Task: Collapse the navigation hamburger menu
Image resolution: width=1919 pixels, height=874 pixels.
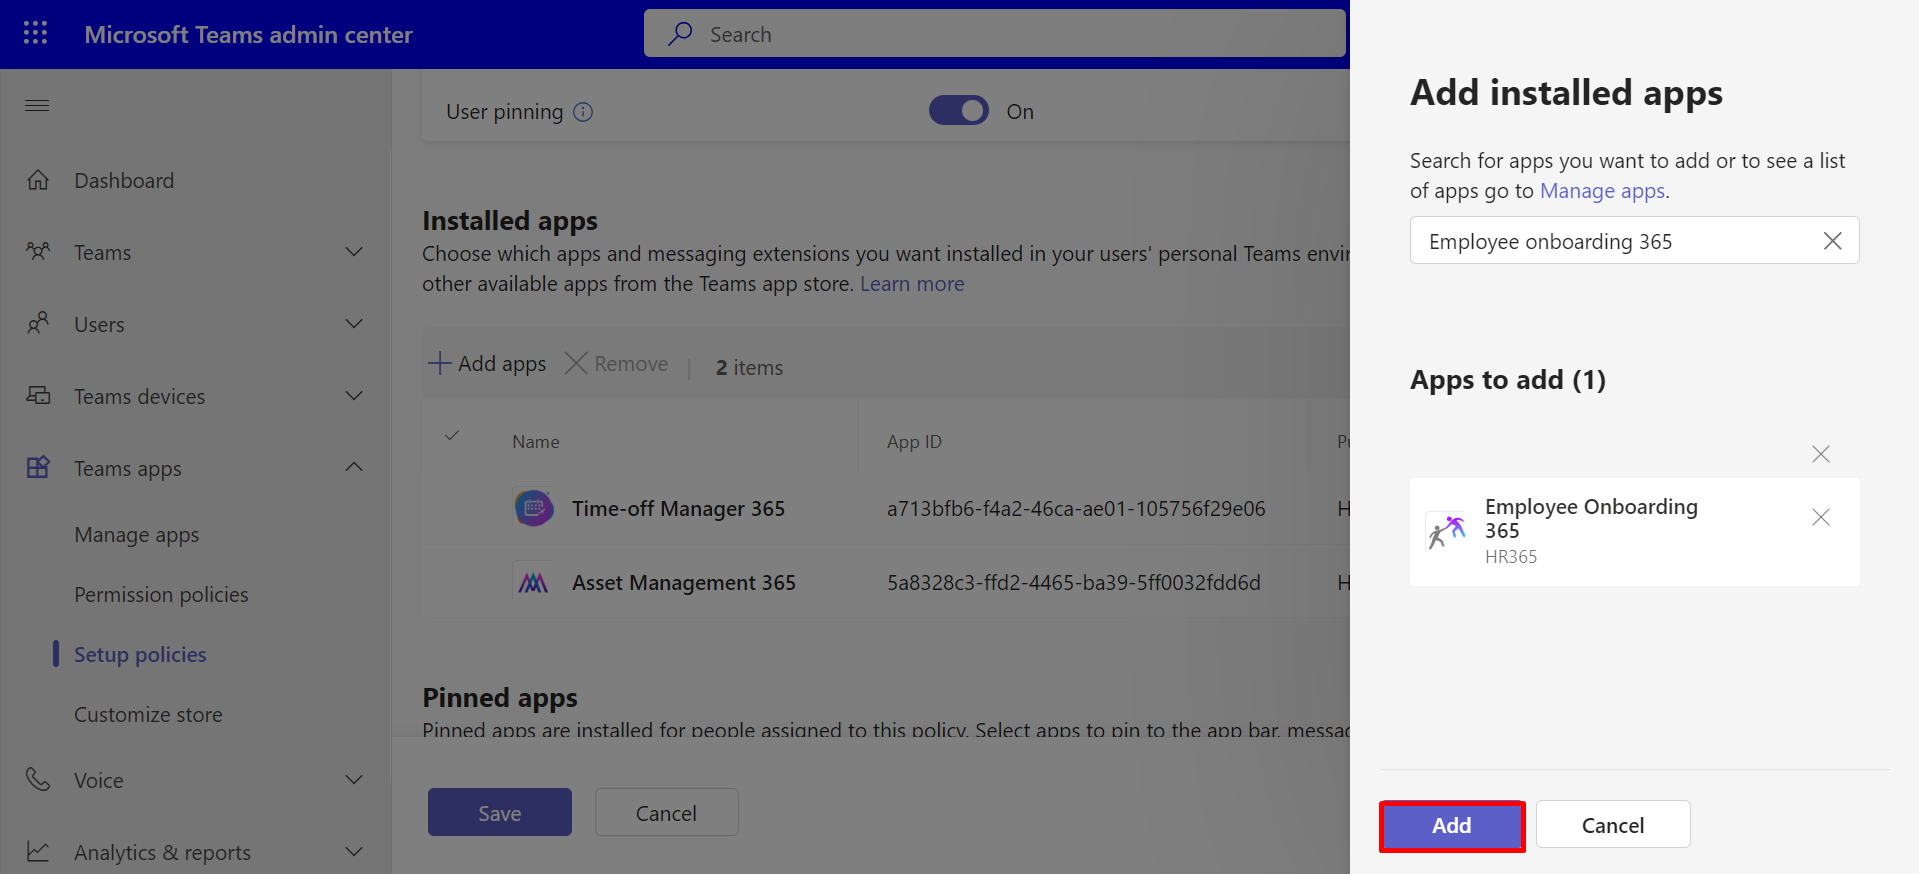Action: (37, 106)
